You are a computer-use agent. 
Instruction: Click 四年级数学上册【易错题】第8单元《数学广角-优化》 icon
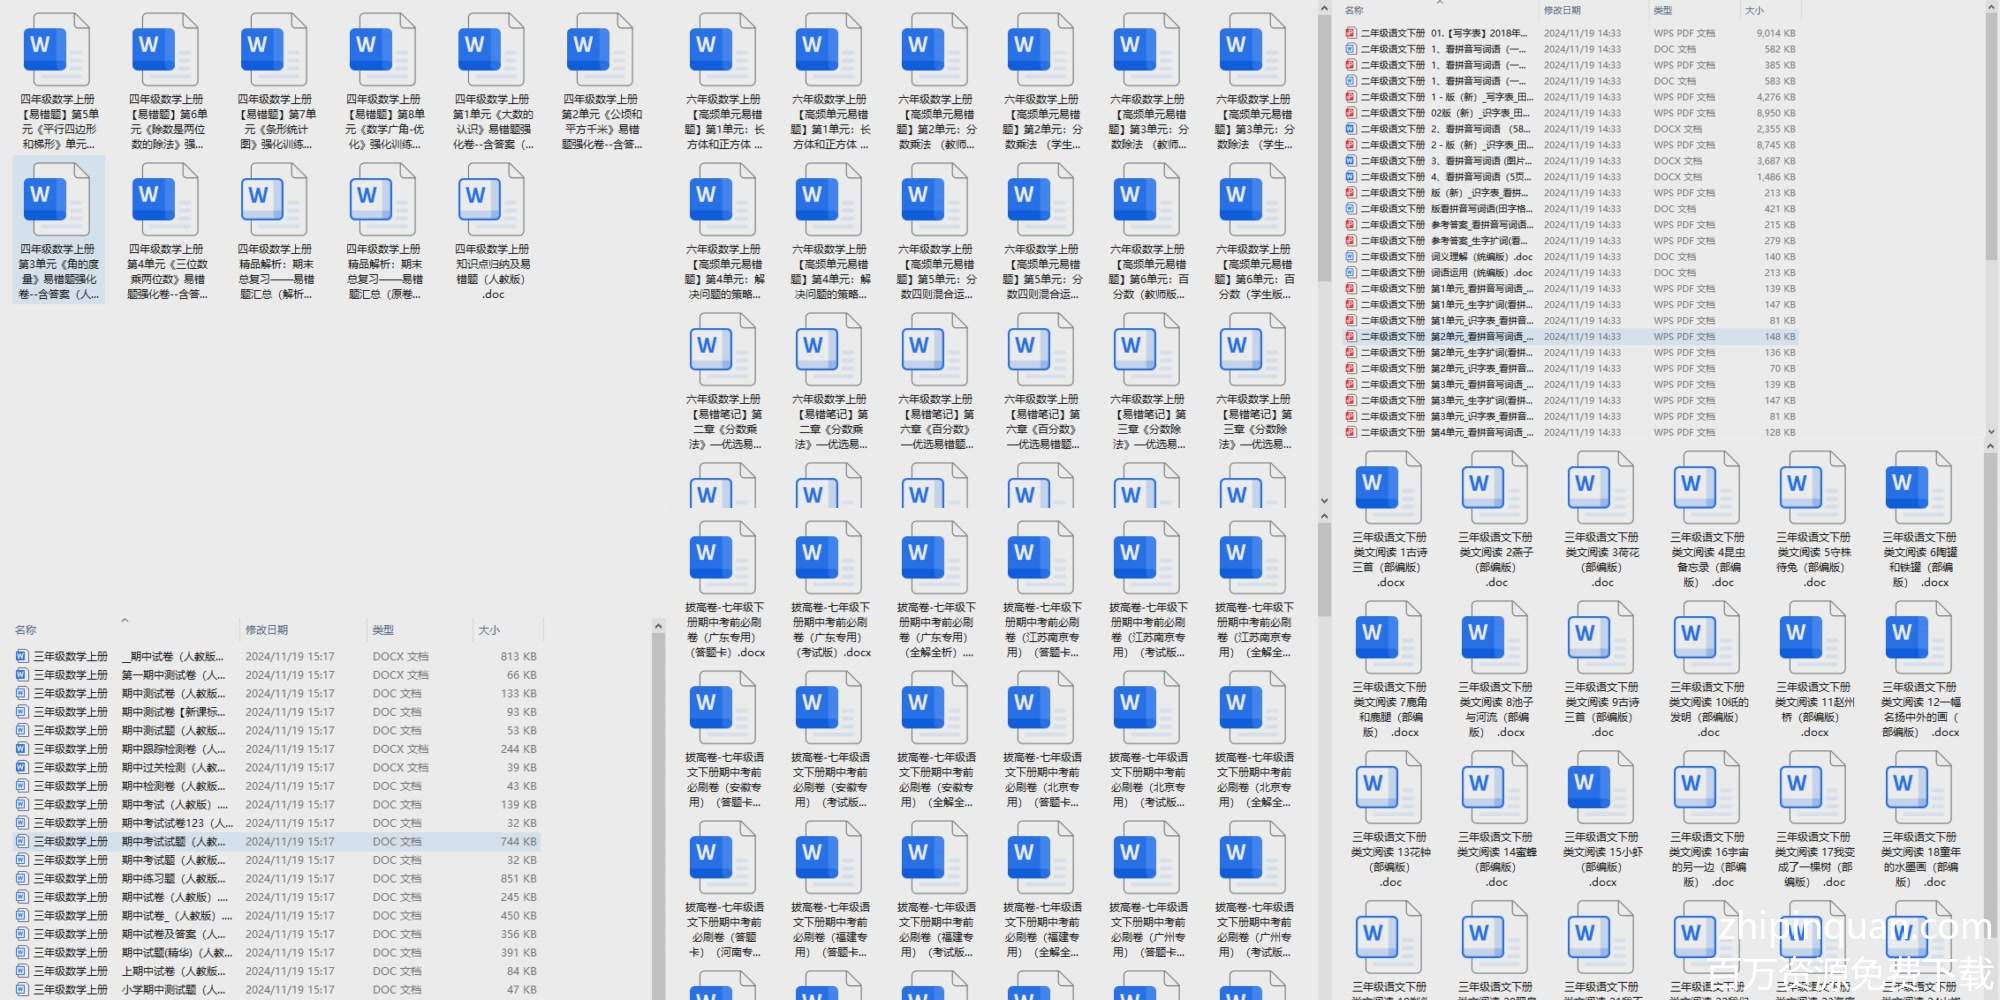pos(384,50)
